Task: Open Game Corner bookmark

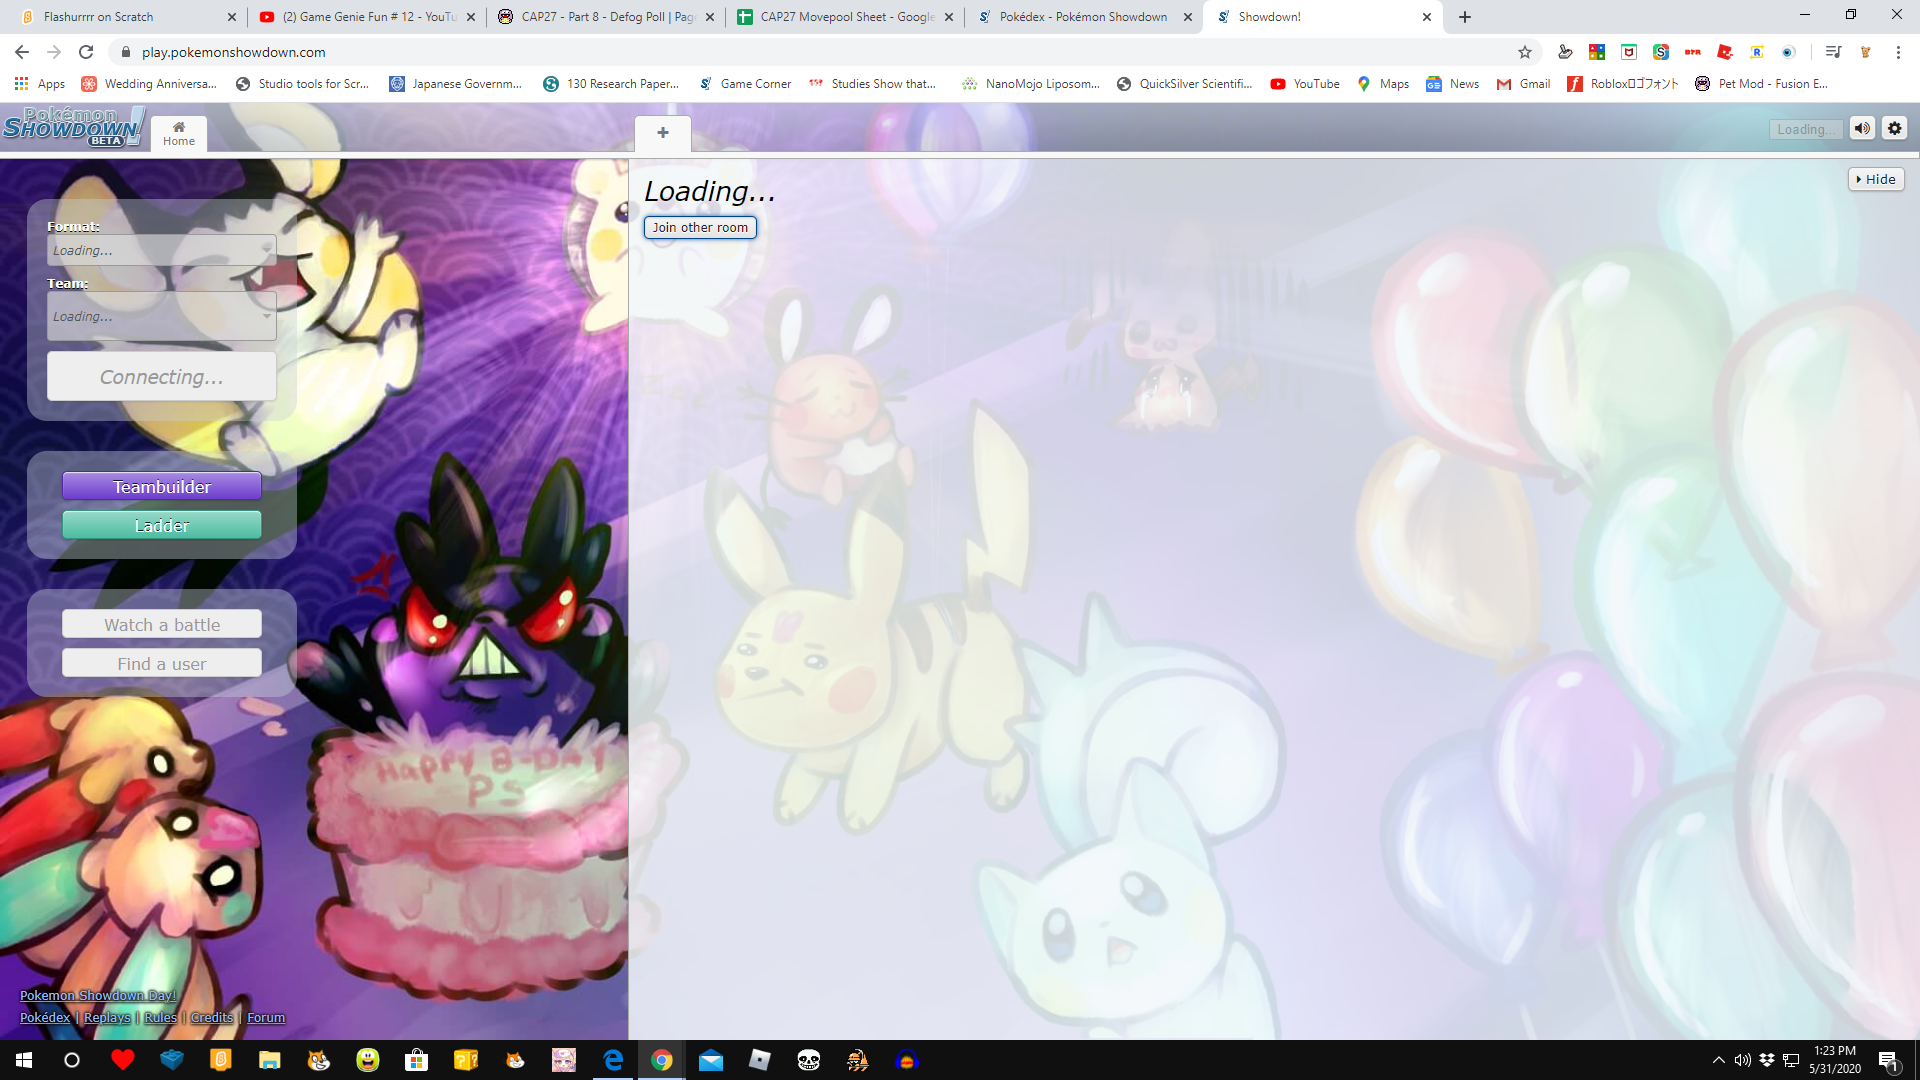Action: coord(745,84)
